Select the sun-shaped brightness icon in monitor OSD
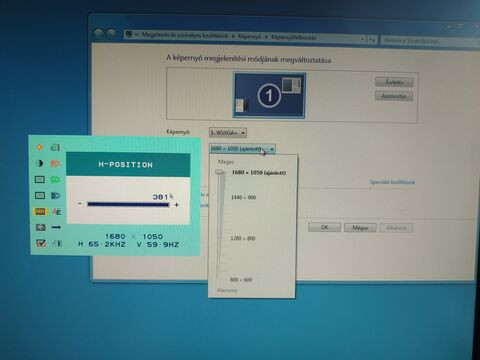Viewport: 480px width, 360px height. point(39,147)
